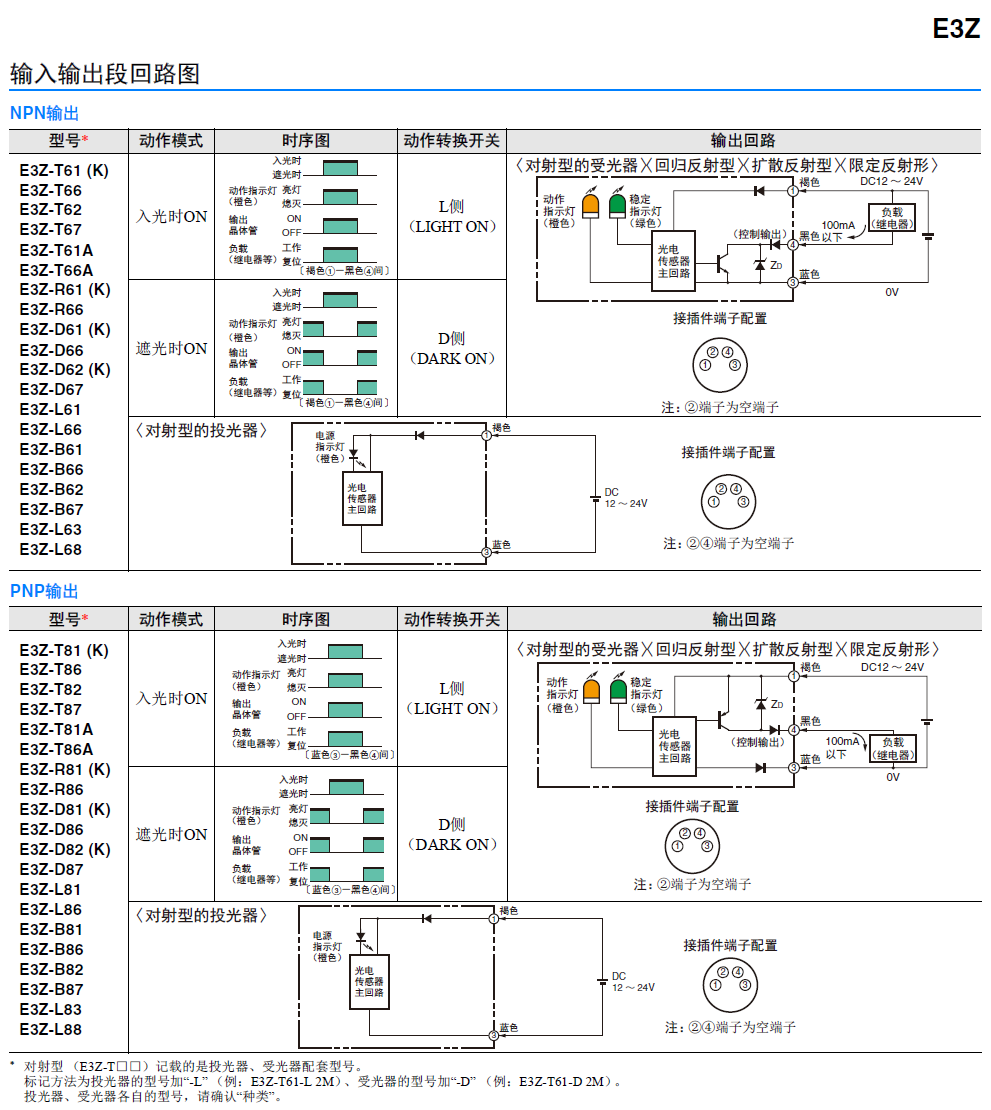Click the 蓝色③—黑色④间 note under PNP dark-on timing chart
The image size is (991, 1110).
350,889
